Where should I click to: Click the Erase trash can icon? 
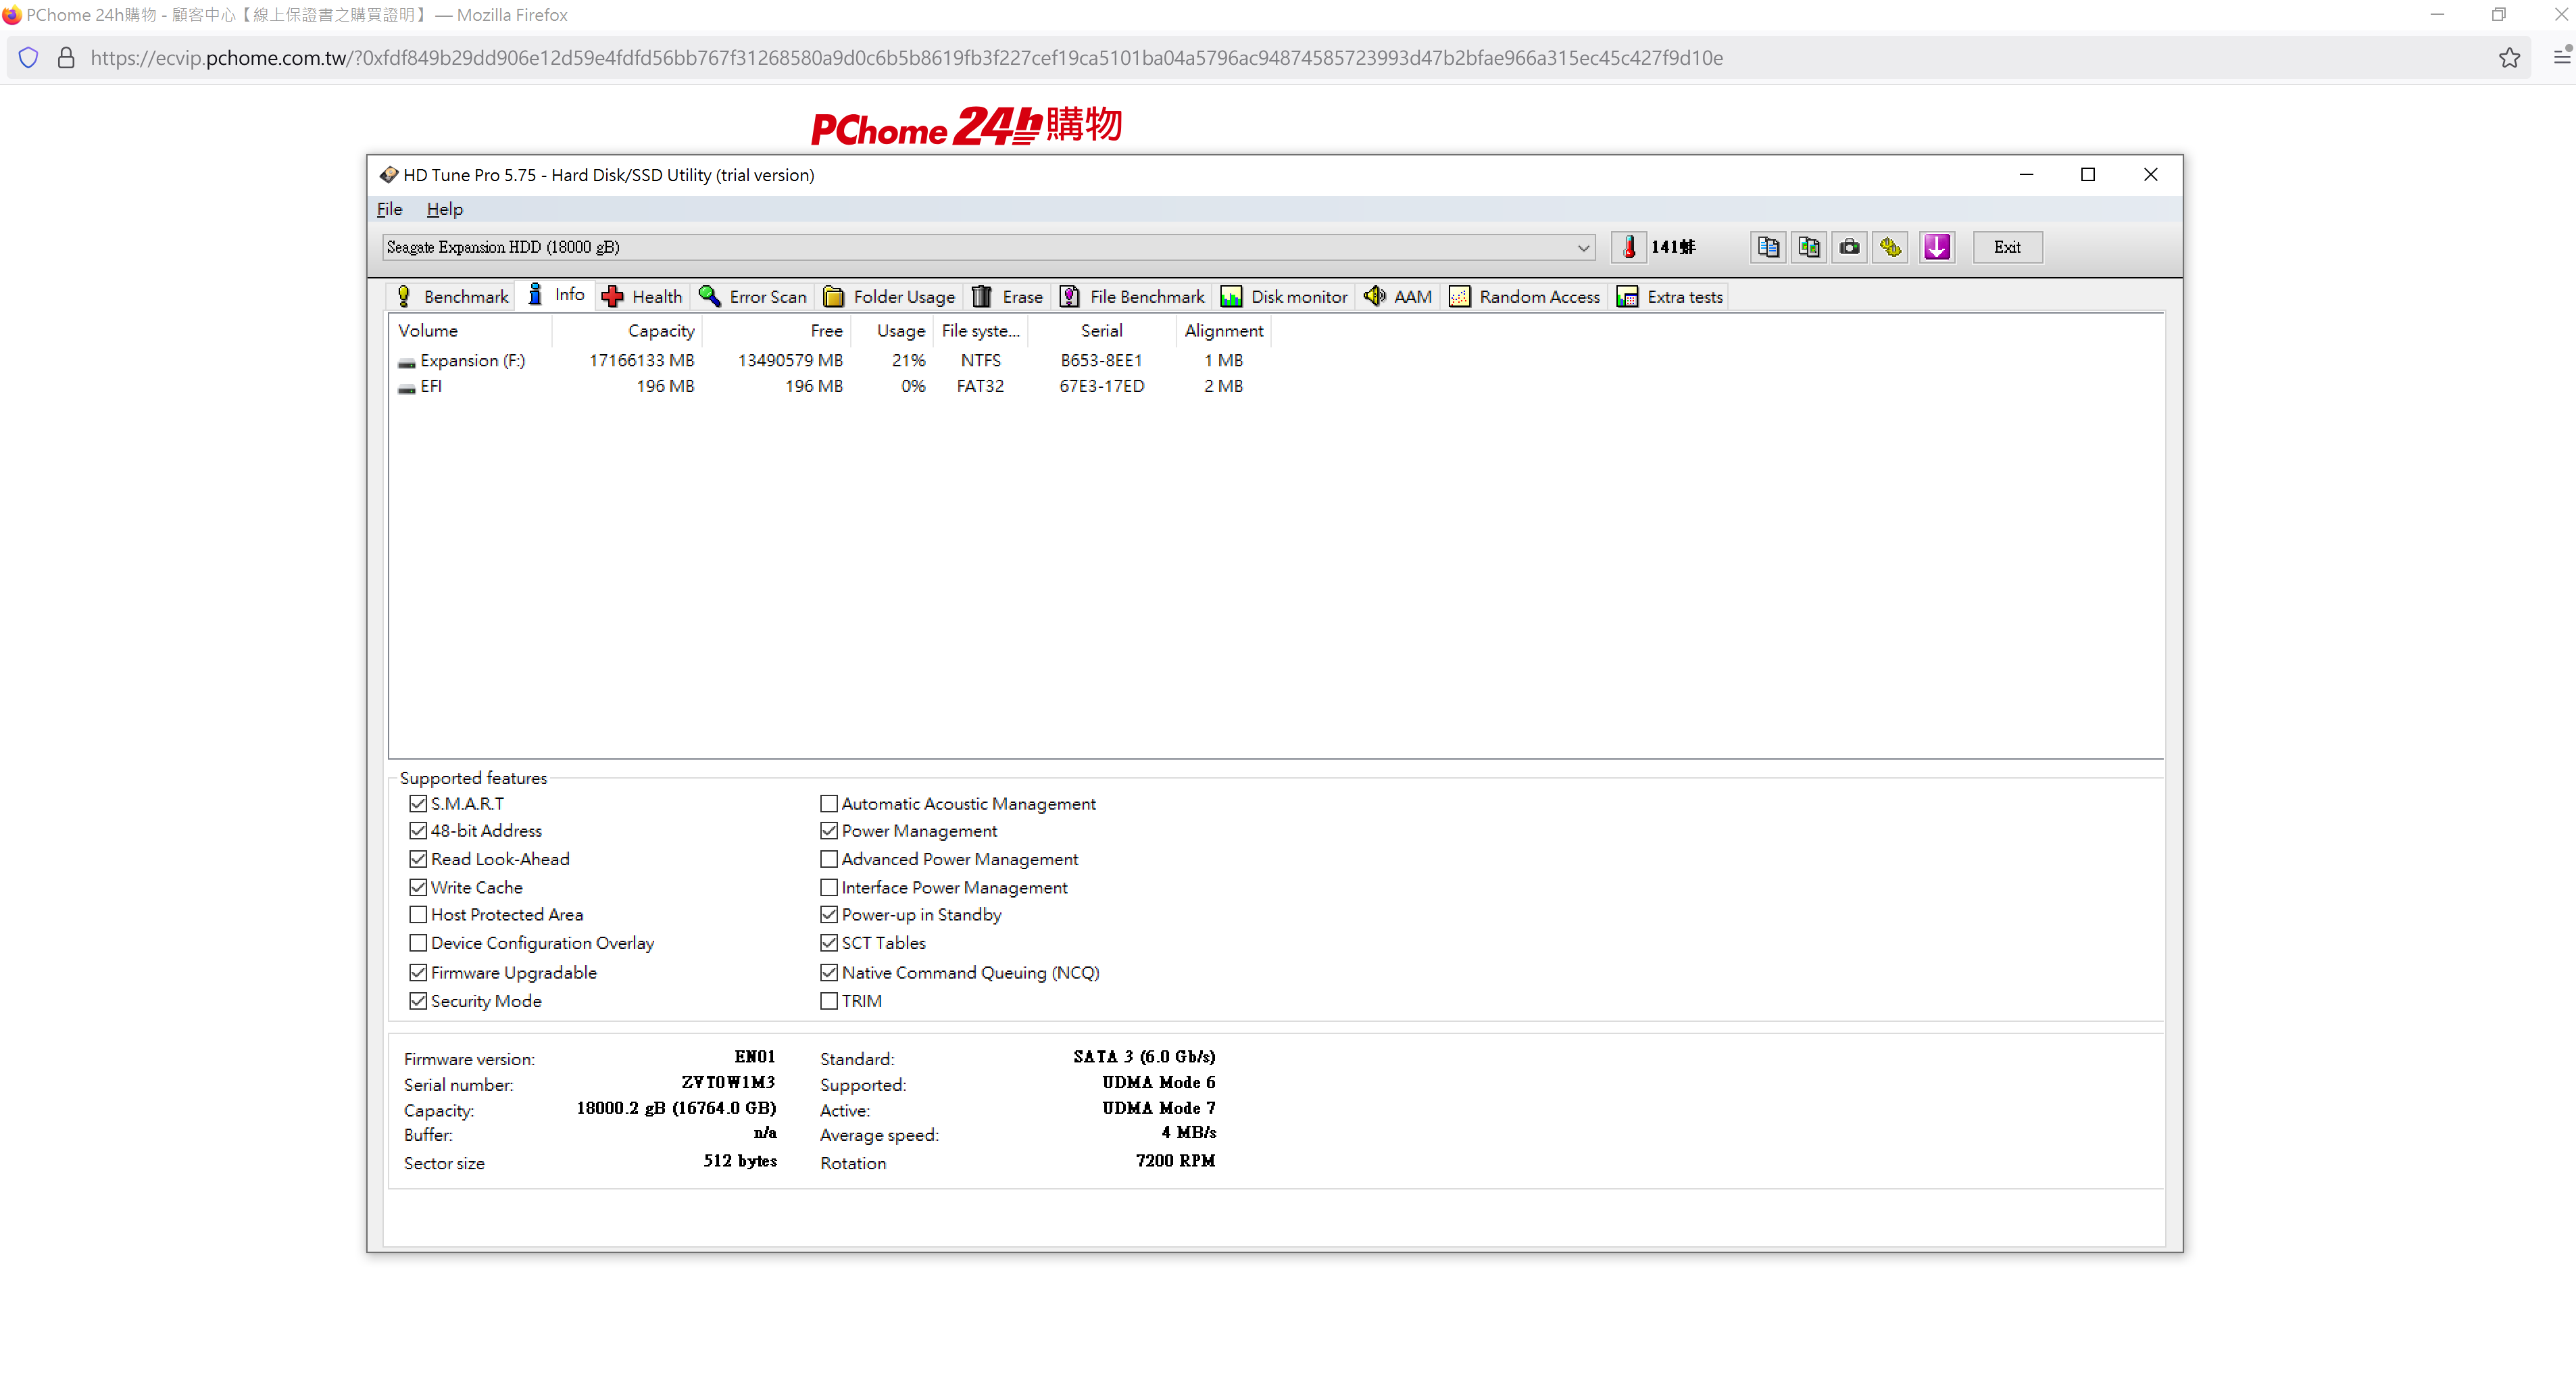click(x=982, y=296)
